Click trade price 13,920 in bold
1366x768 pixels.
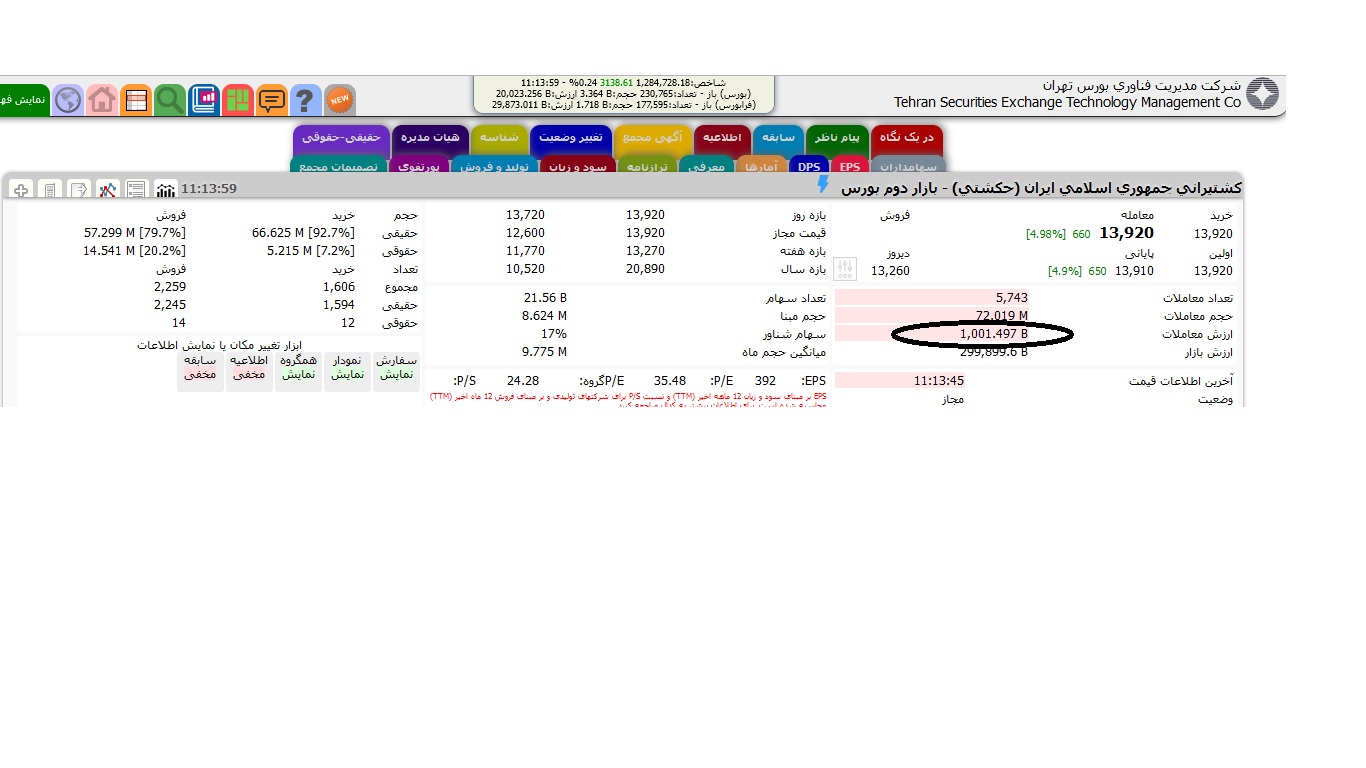click(x=1126, y=233)
